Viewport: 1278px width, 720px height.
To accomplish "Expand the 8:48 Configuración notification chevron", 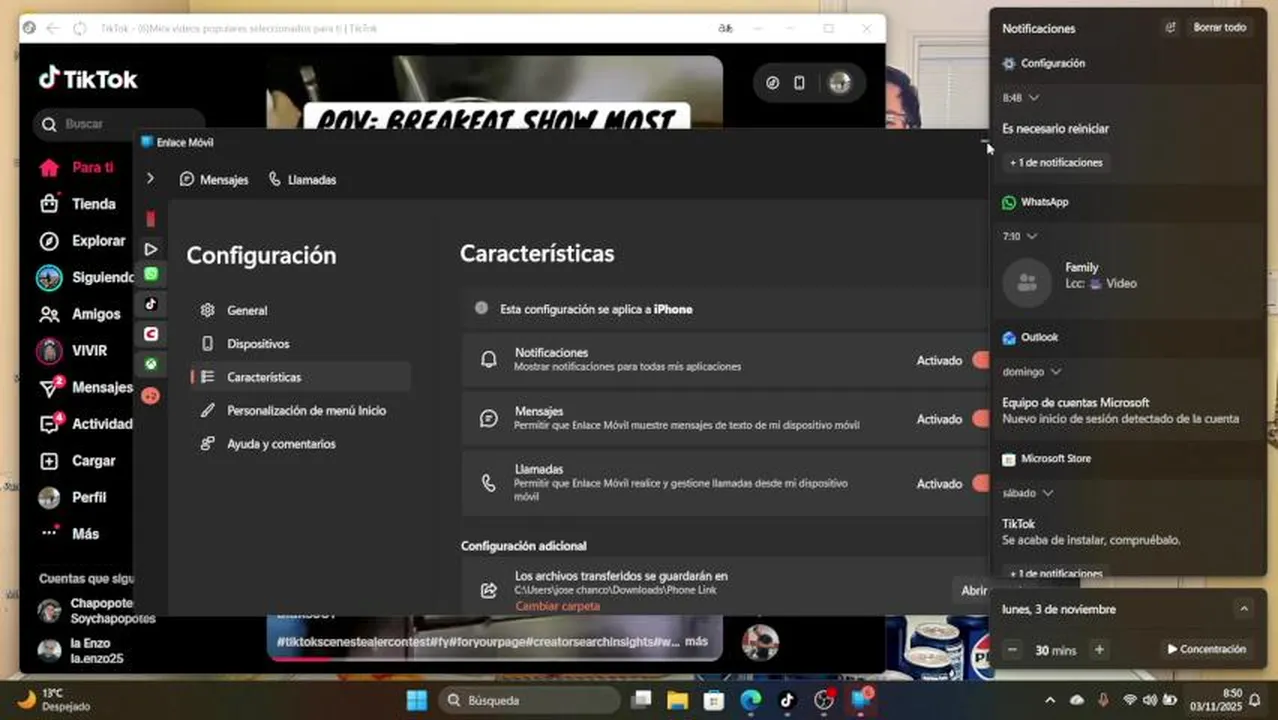I will click(1033, 98).
